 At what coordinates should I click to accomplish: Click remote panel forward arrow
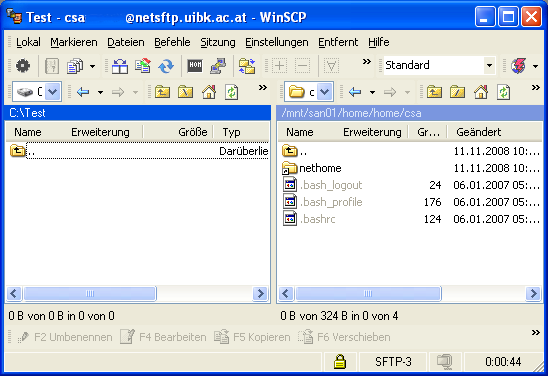click(390, 92)
